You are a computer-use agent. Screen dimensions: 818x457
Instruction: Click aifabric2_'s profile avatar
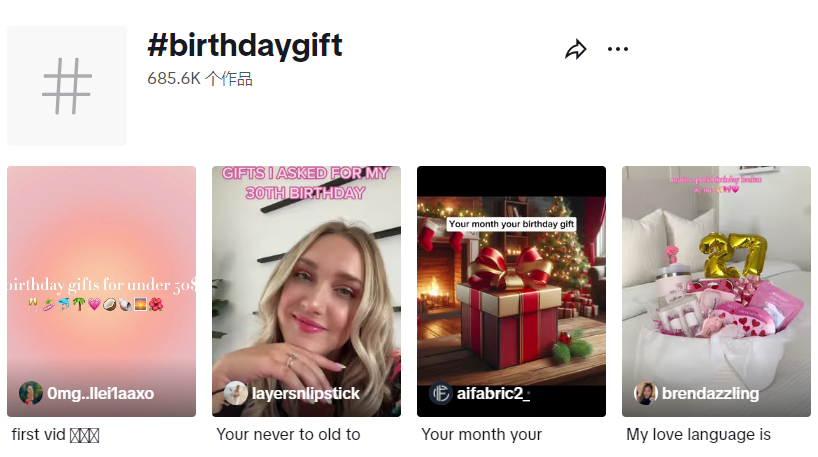pos(441,393)
